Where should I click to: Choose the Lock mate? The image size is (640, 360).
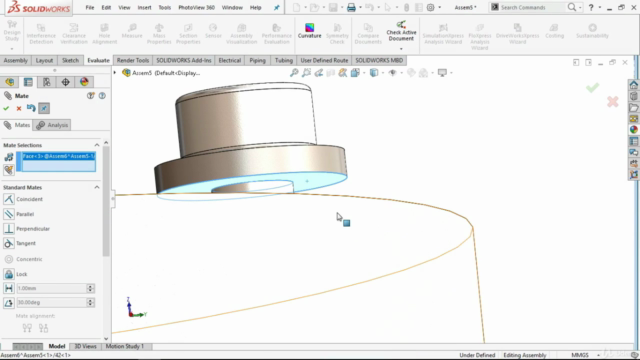16,274
